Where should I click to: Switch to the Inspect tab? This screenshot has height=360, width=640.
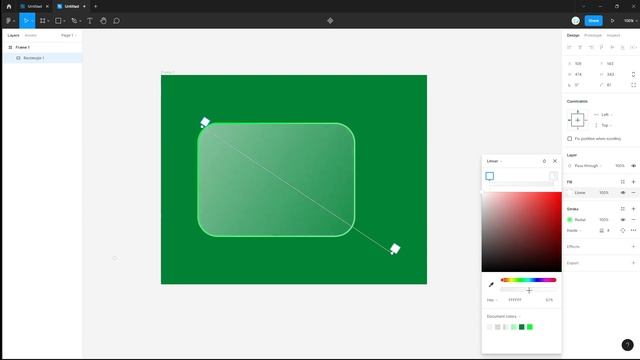(613, 36)
